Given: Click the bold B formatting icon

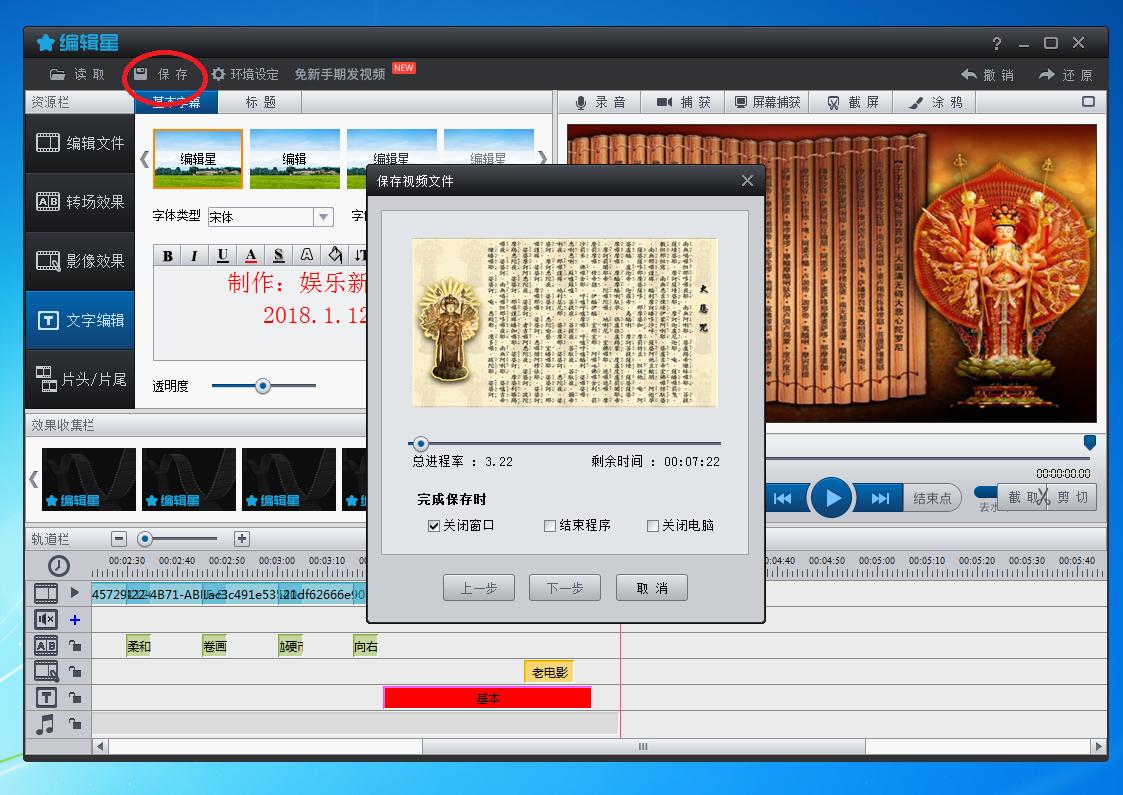Looking at the screenshot, I should (x=167, y=256).
